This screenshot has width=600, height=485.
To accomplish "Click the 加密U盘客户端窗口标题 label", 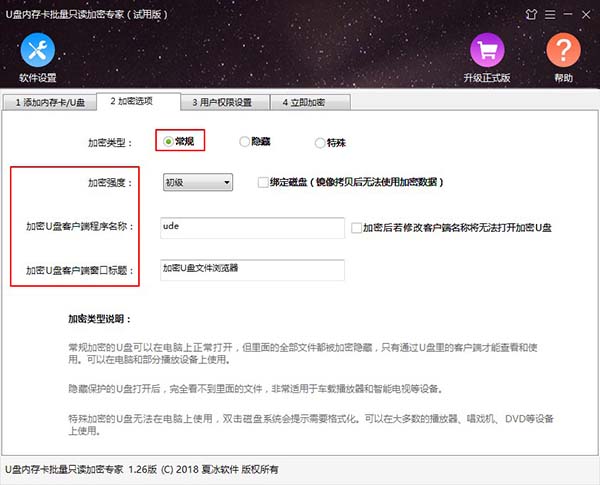I will 80,271.
